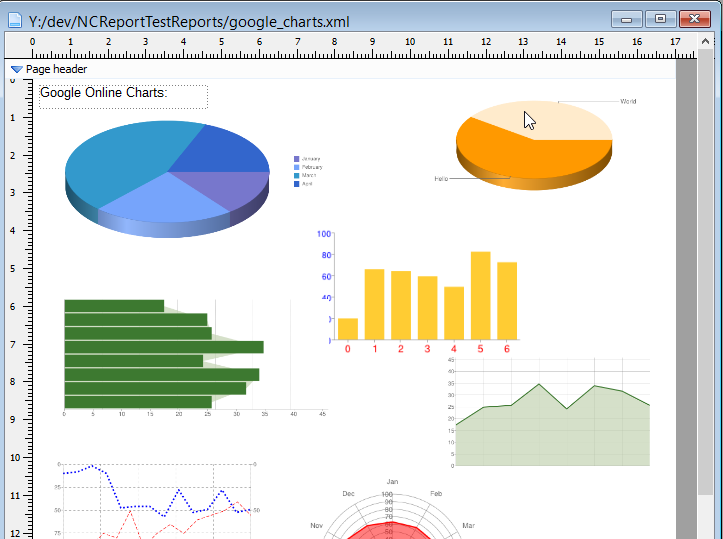Select the green horizontal bar chart
Screen dimensions: 723x539
click(196, 358)
